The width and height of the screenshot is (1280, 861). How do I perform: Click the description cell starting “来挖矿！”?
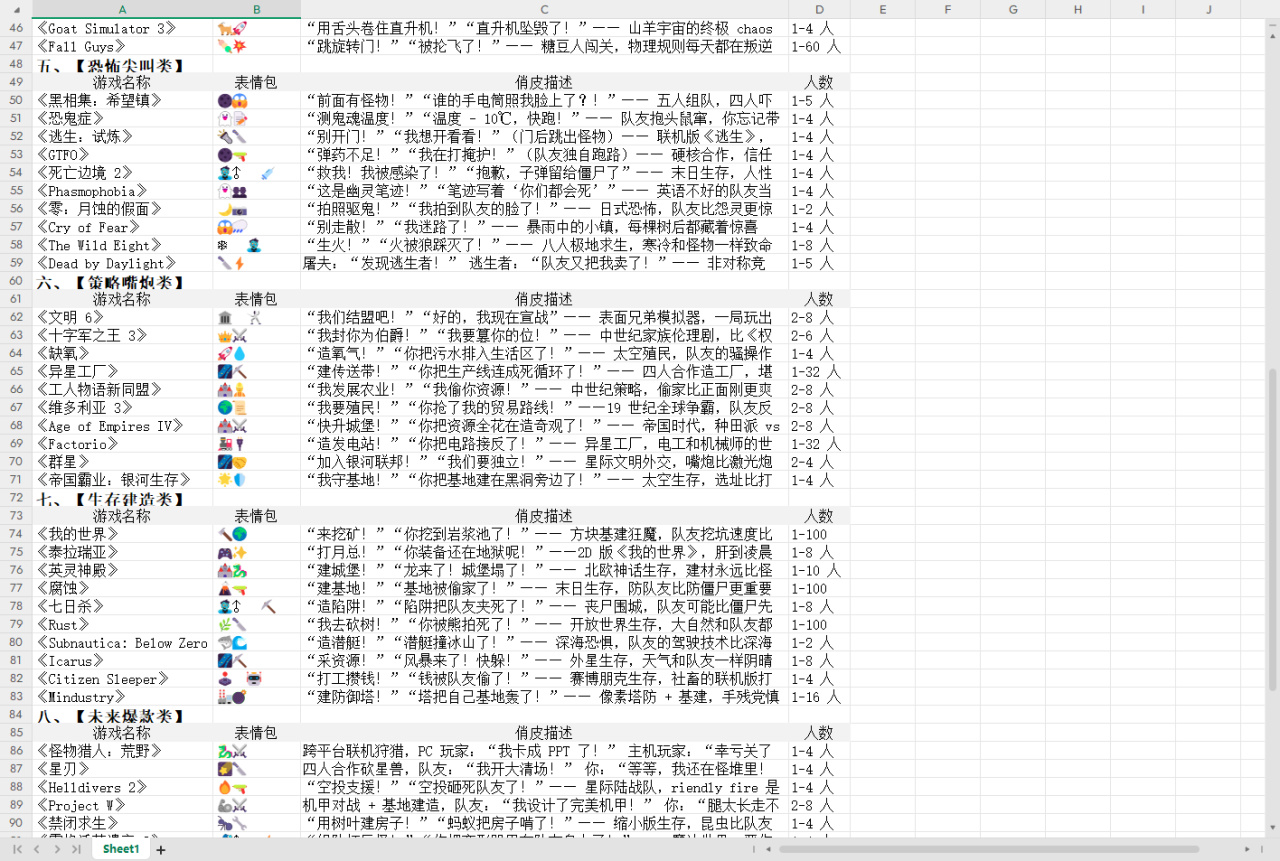click(x=544, y=534)
